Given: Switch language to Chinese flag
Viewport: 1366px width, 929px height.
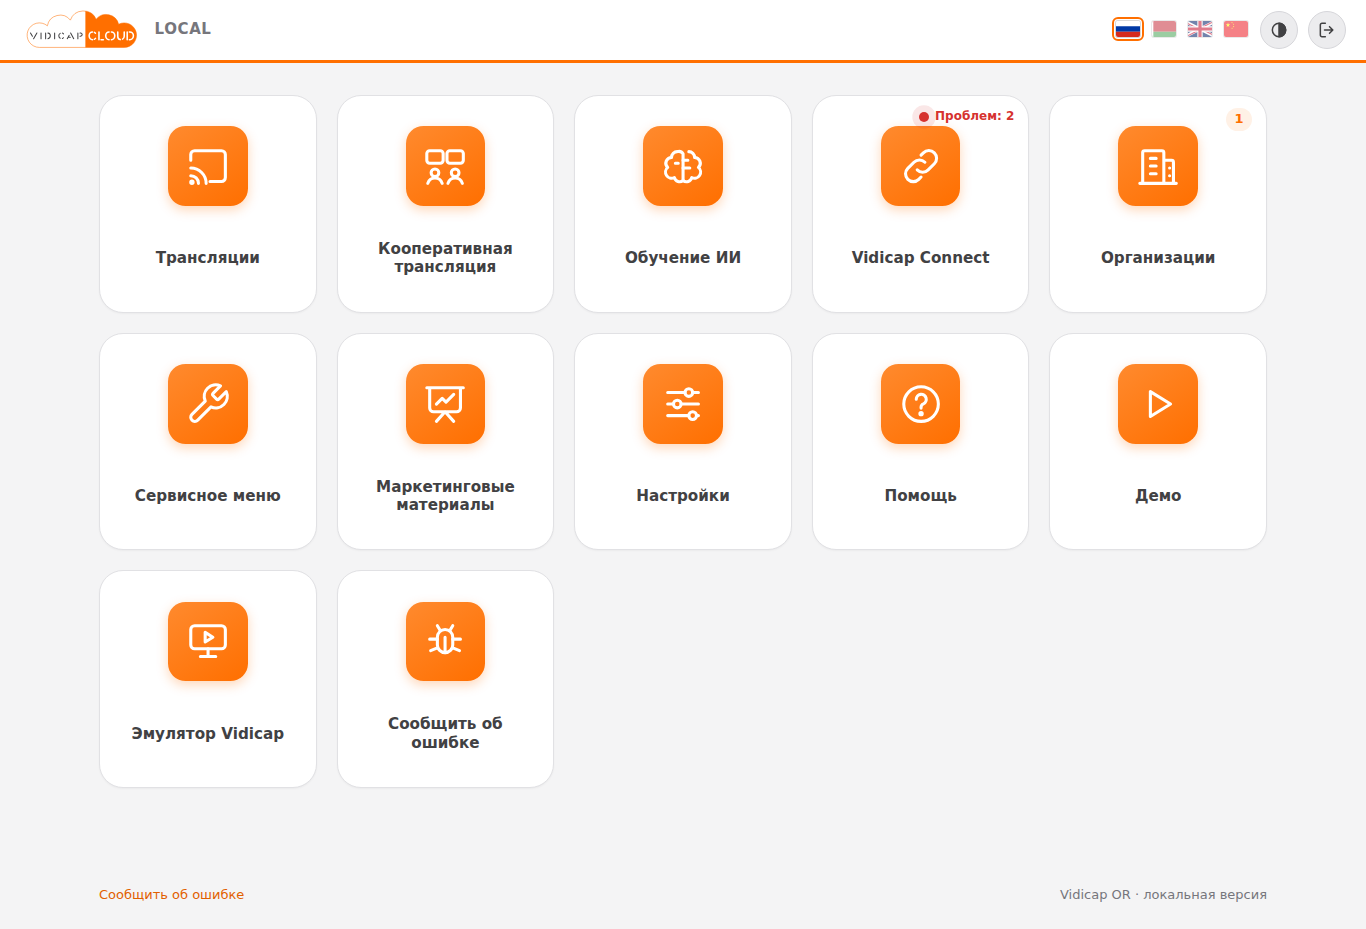Looking at the screenshot, I should (x=1236, y=29).
